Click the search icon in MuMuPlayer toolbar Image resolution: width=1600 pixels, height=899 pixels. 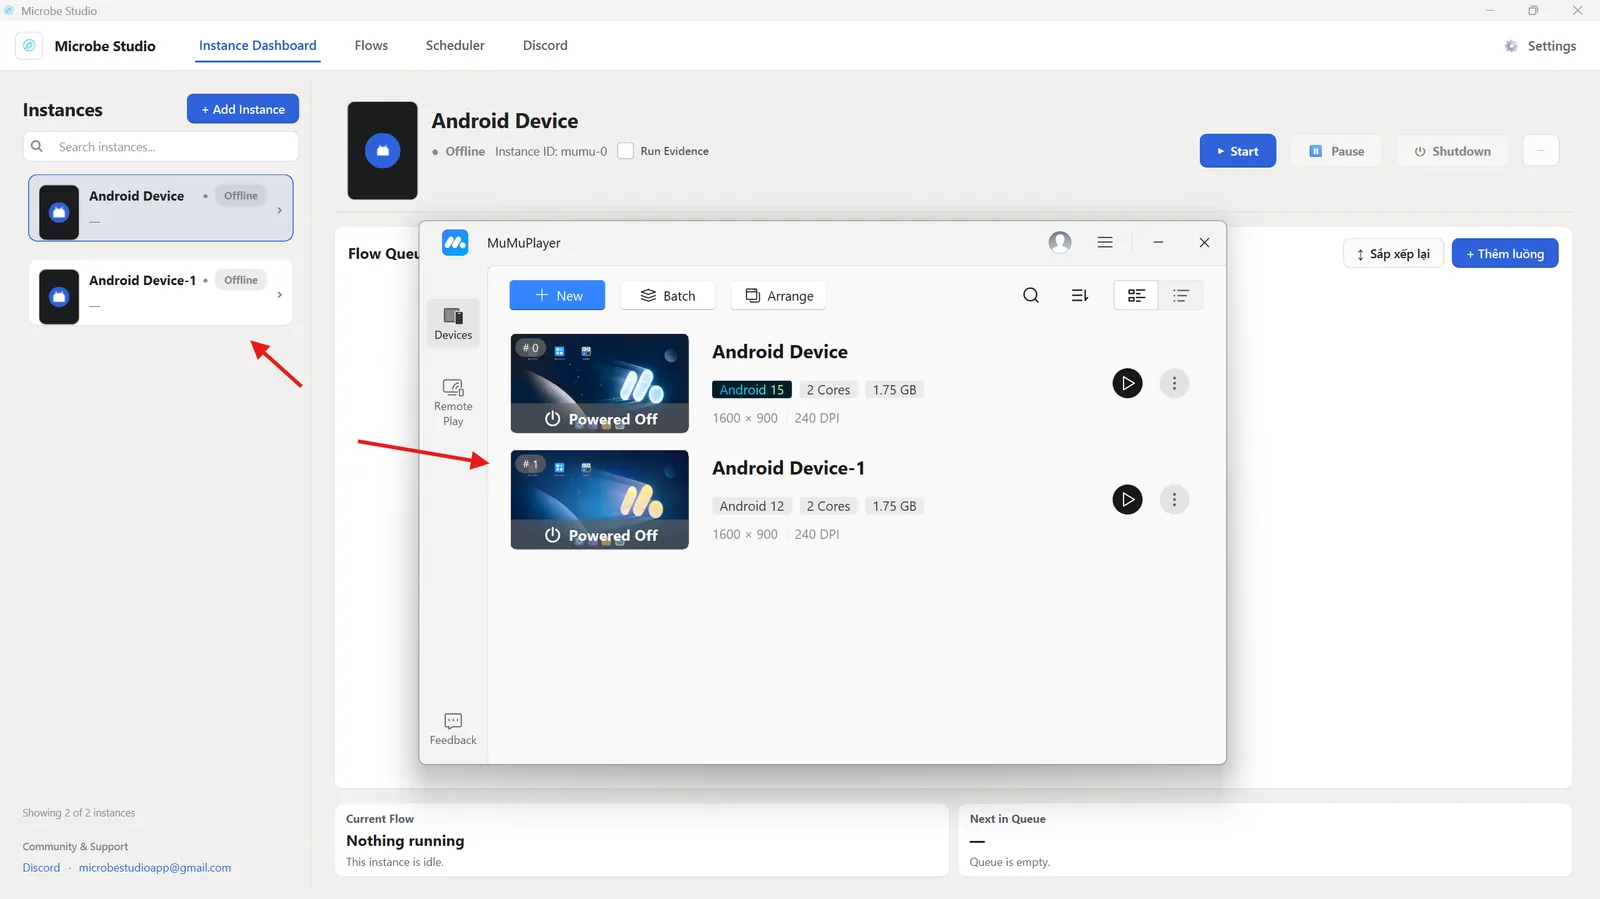click(x=1031, y=295)
